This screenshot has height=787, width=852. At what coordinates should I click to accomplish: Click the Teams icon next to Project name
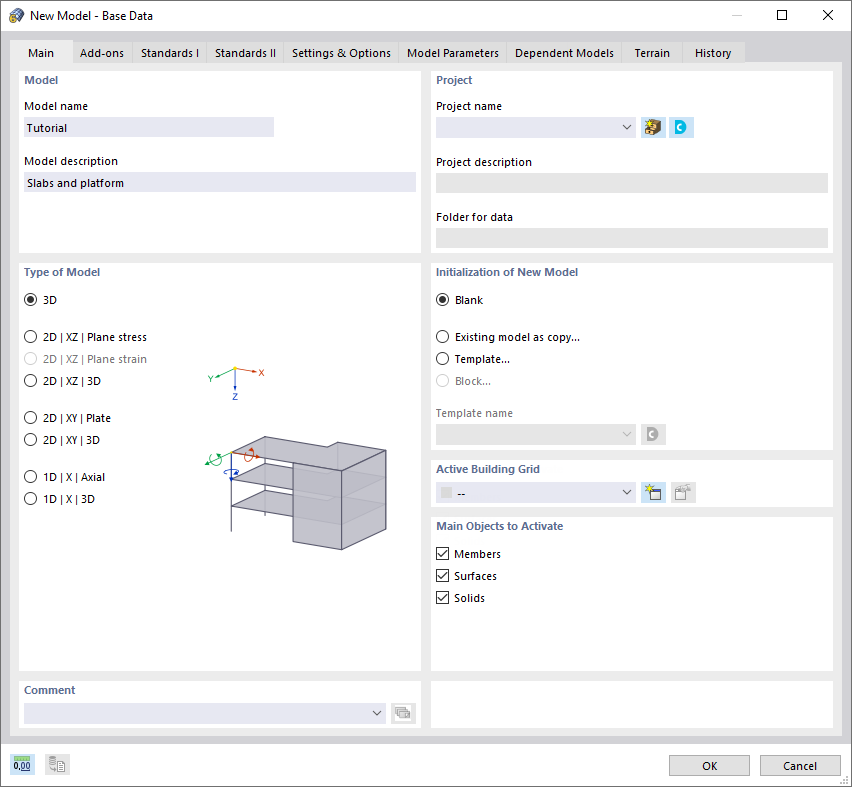pos(681,127)
